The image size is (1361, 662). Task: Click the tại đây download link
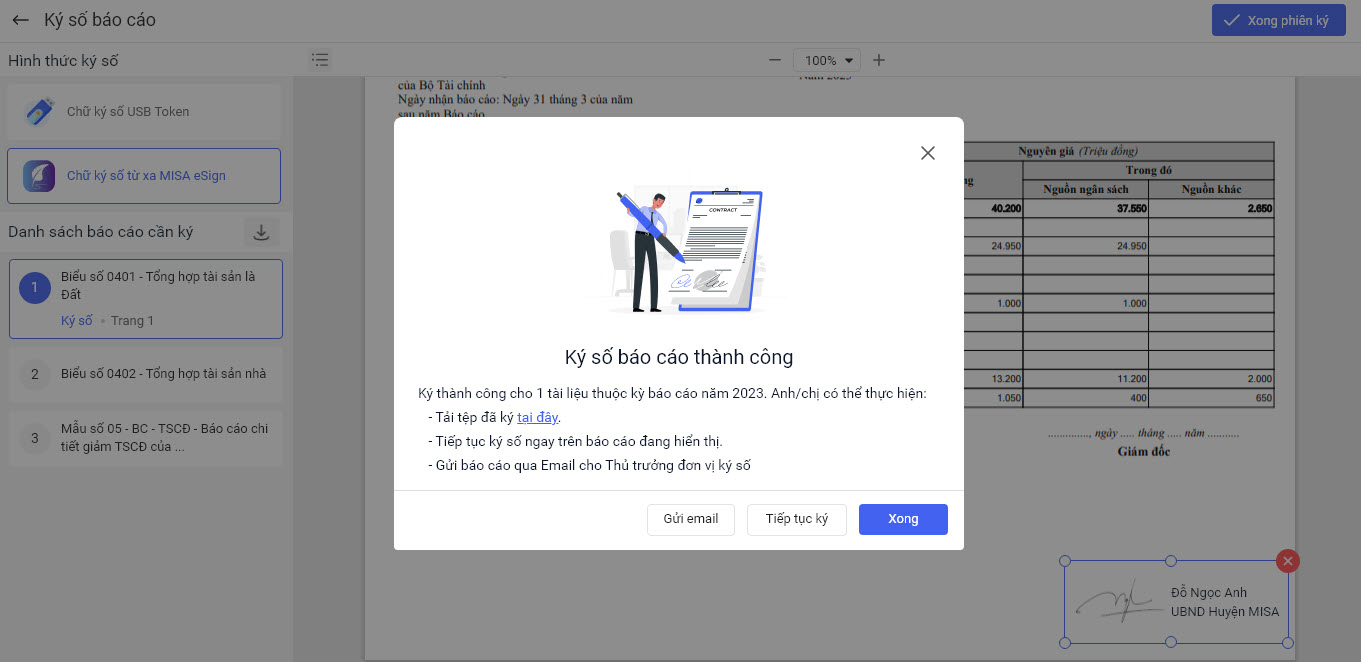537,417
